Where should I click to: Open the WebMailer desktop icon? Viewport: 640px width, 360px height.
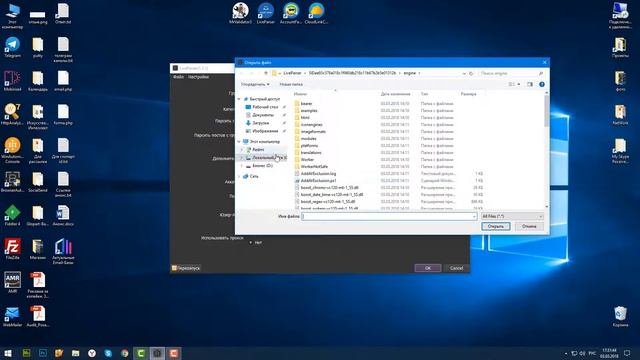(x=12, y=317)
